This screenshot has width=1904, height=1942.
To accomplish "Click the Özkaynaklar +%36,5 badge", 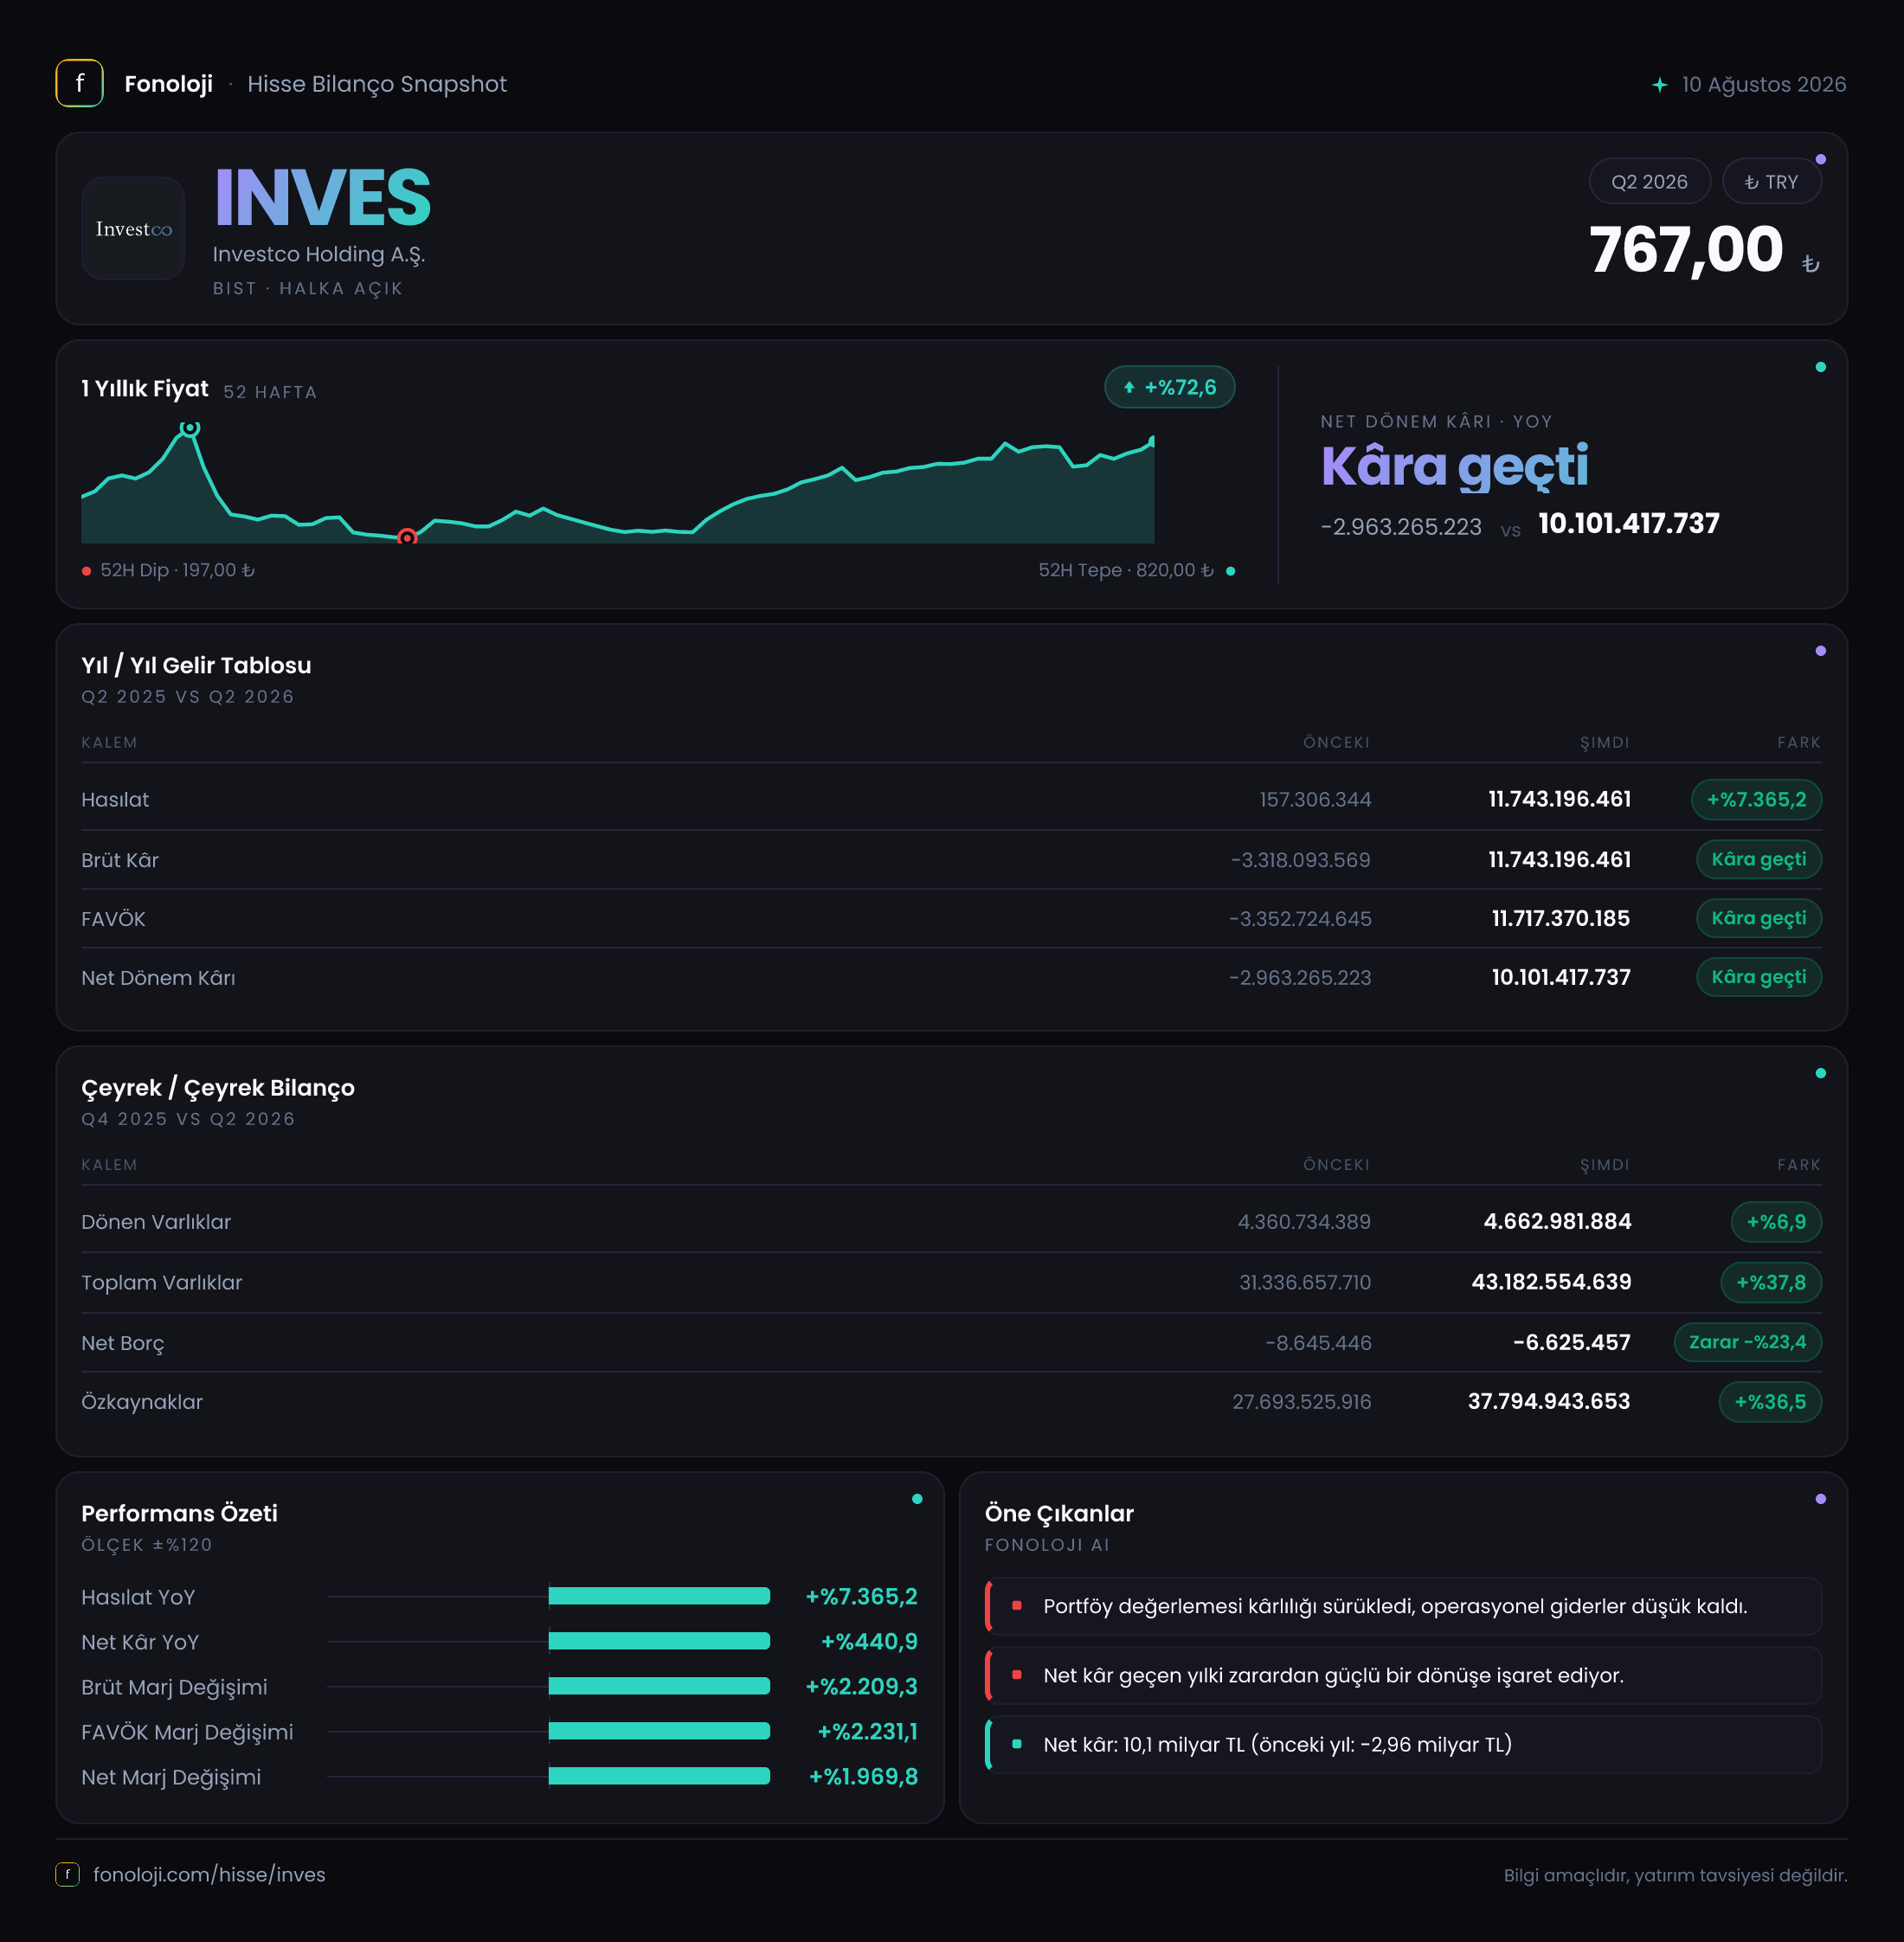I will (1770, 1401).
